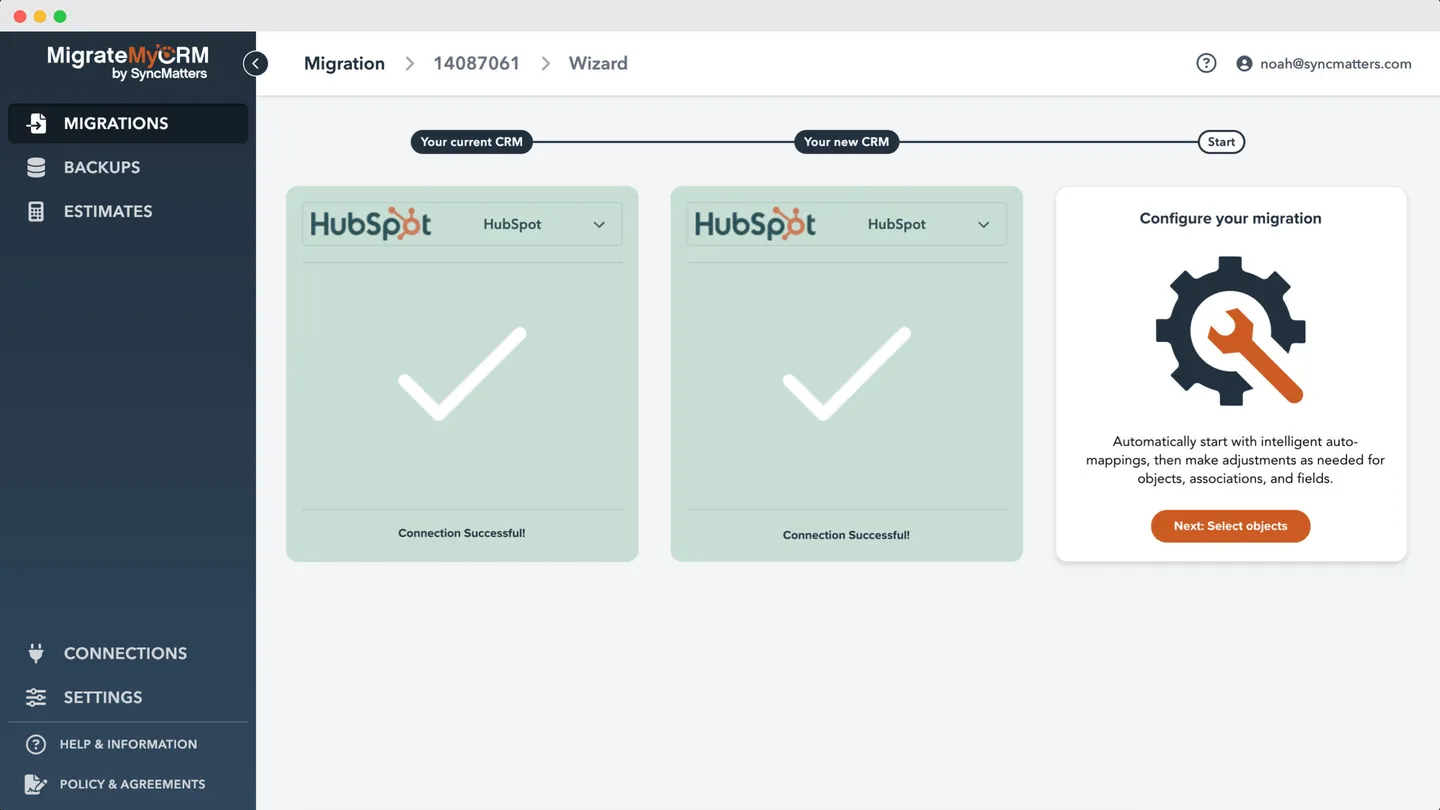Click the green fullscreen window button

(x=60, y=16)
